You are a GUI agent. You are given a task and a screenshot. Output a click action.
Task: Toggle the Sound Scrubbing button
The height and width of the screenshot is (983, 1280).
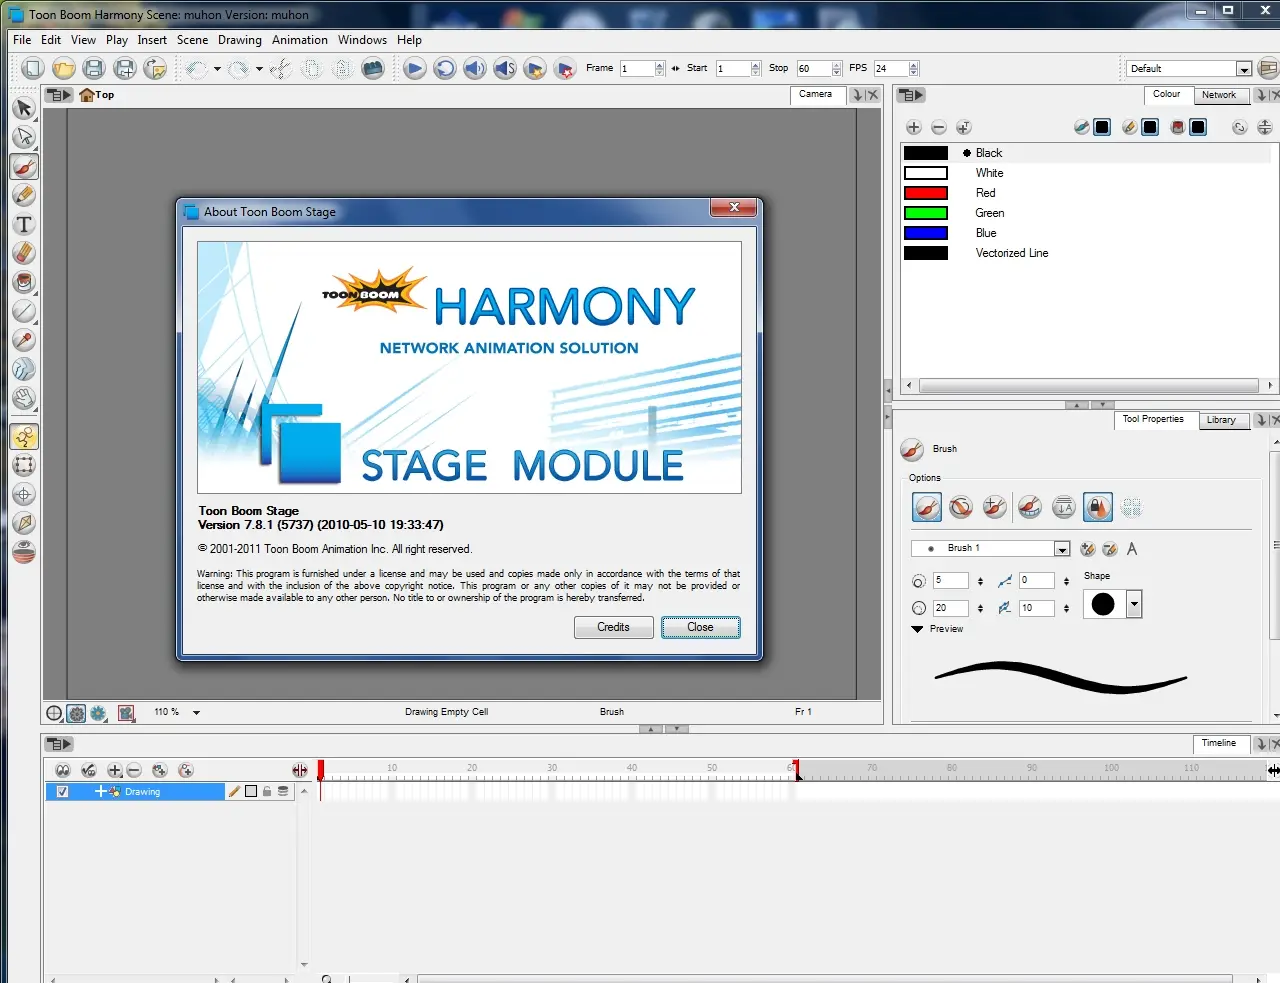click(505, 68)
